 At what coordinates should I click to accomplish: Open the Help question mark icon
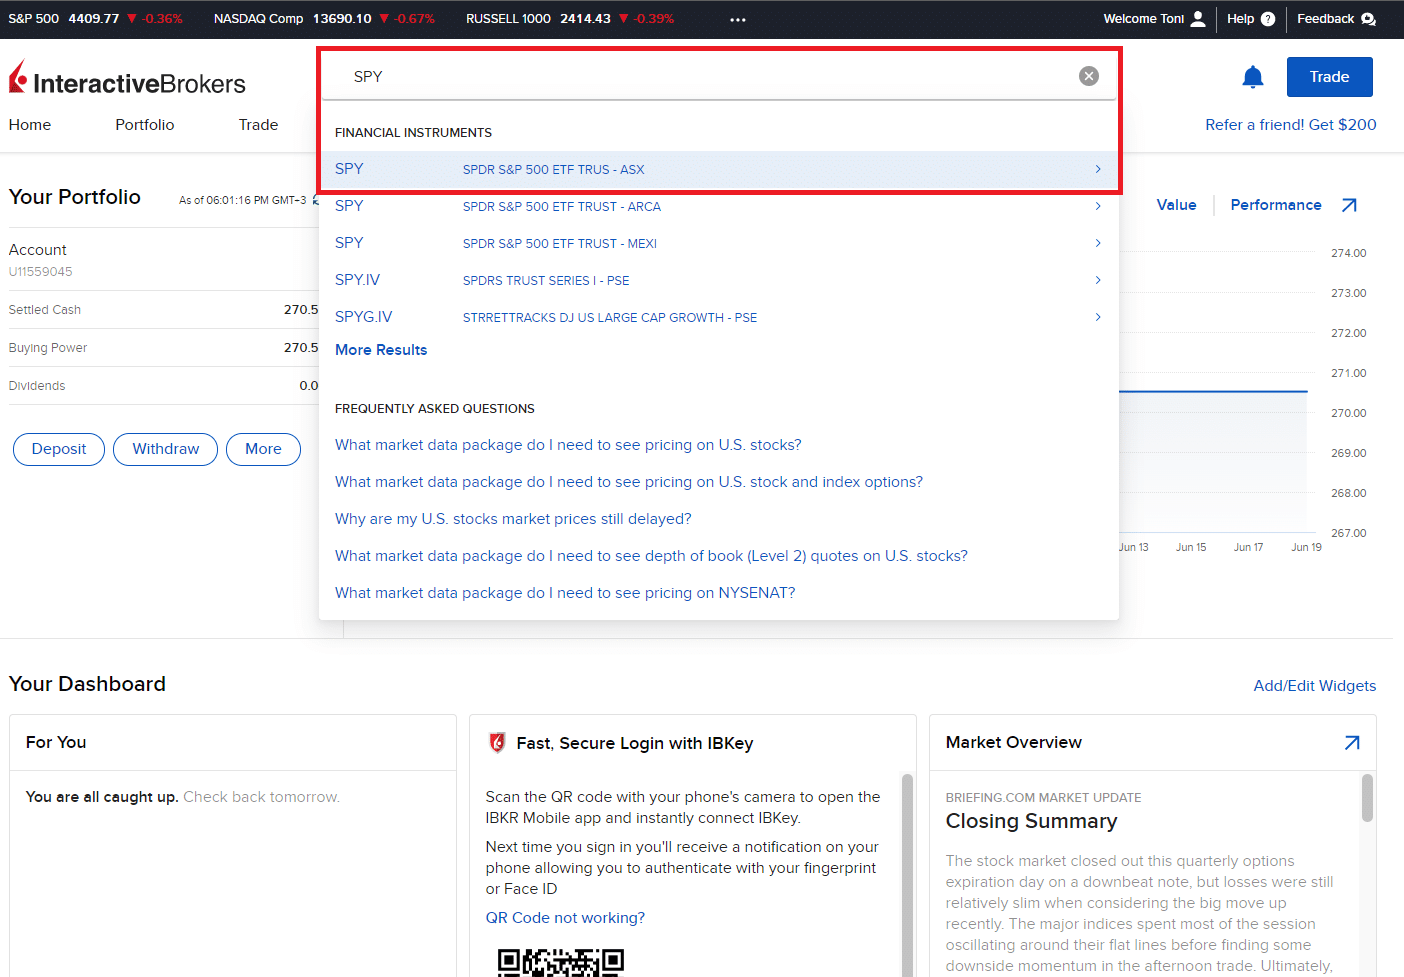[1268, 19]
